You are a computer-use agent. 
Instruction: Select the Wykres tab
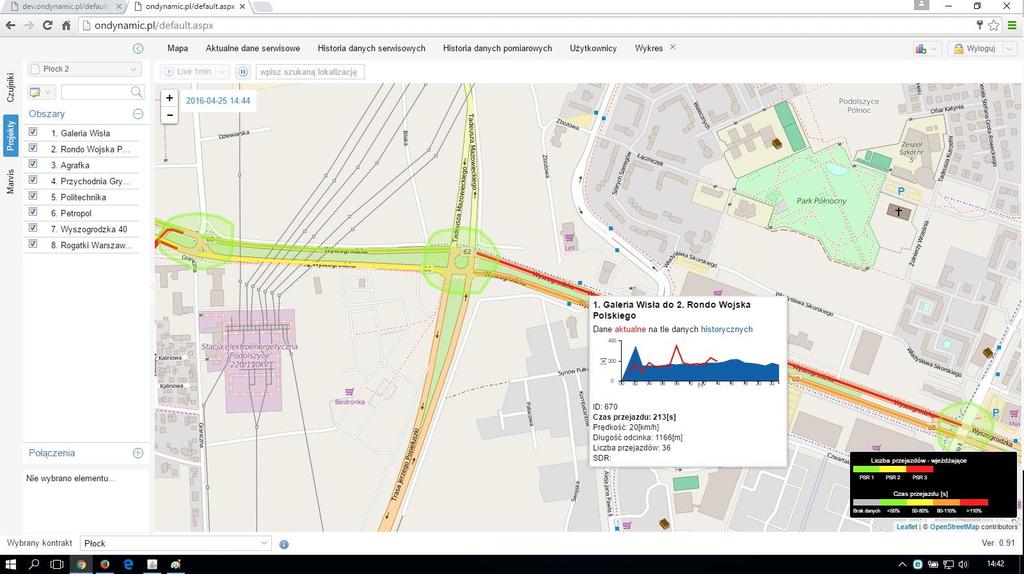648,48
